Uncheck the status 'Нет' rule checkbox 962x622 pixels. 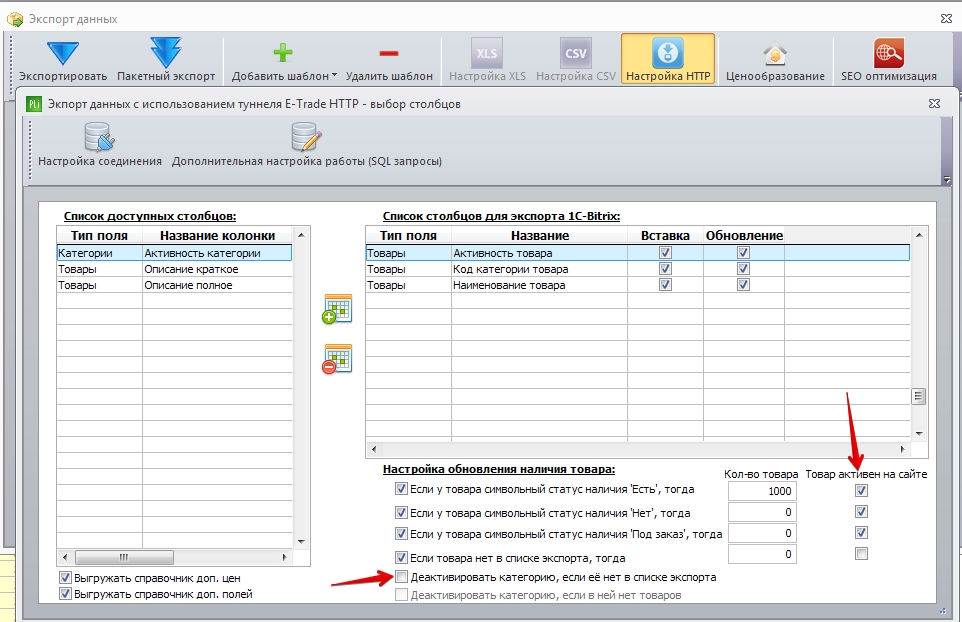(x=401, y=512)
